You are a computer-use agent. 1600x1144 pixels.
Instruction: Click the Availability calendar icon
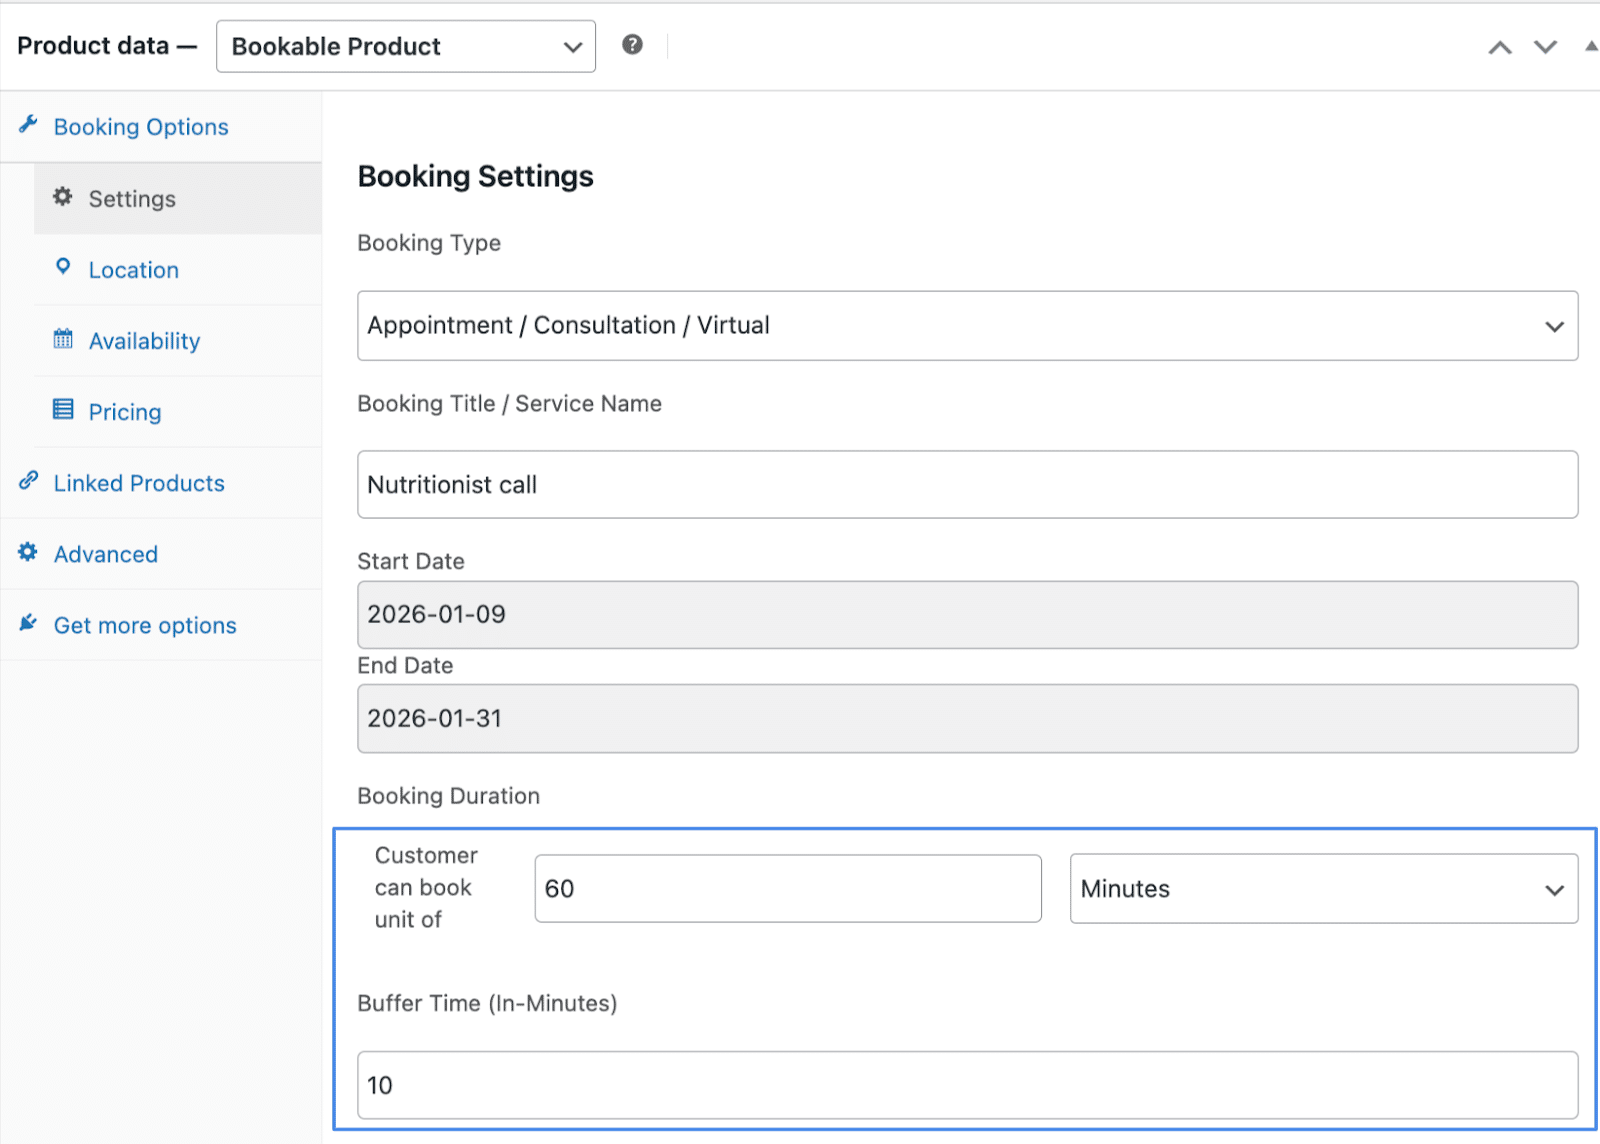pos(63,339)
